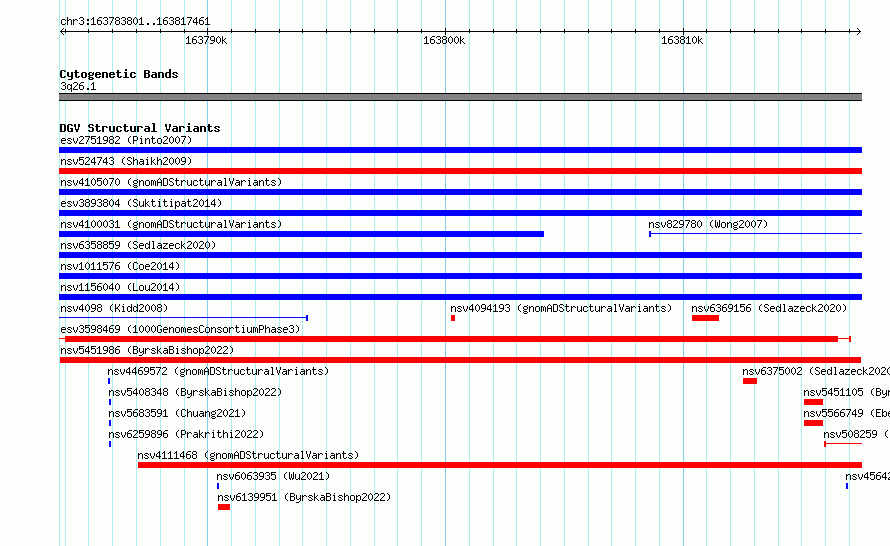Click the blue bar under nsv4105070
The width and height of the screenshot is (890, 546).
click(460, 192)
